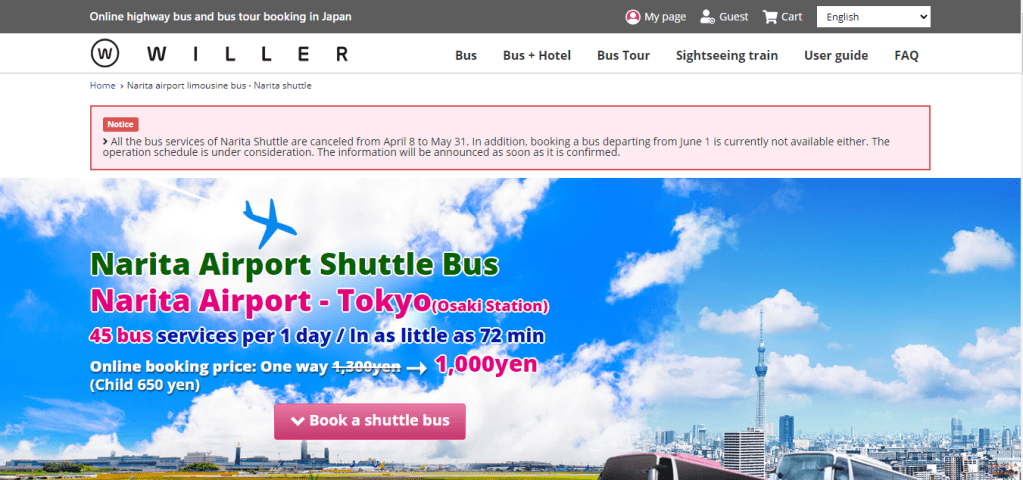This screenshot has height=480, width=1023.
Task: Click the circular W logo
Action: point(105,54)
